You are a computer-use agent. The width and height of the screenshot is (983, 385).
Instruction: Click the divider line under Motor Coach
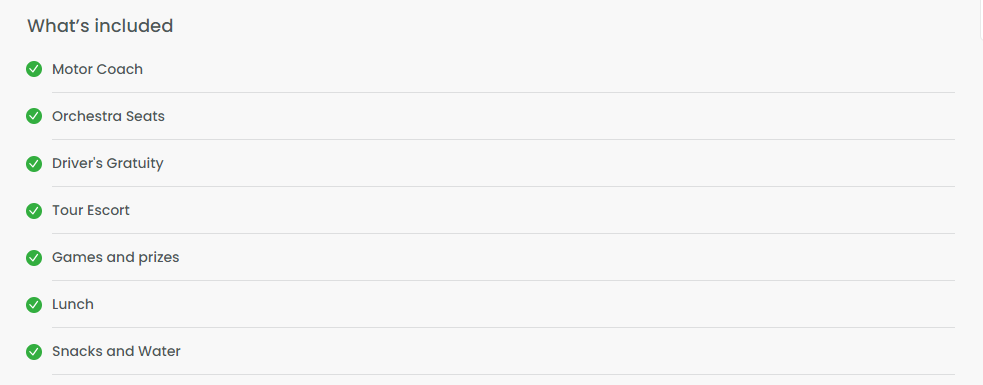[503, 92]
